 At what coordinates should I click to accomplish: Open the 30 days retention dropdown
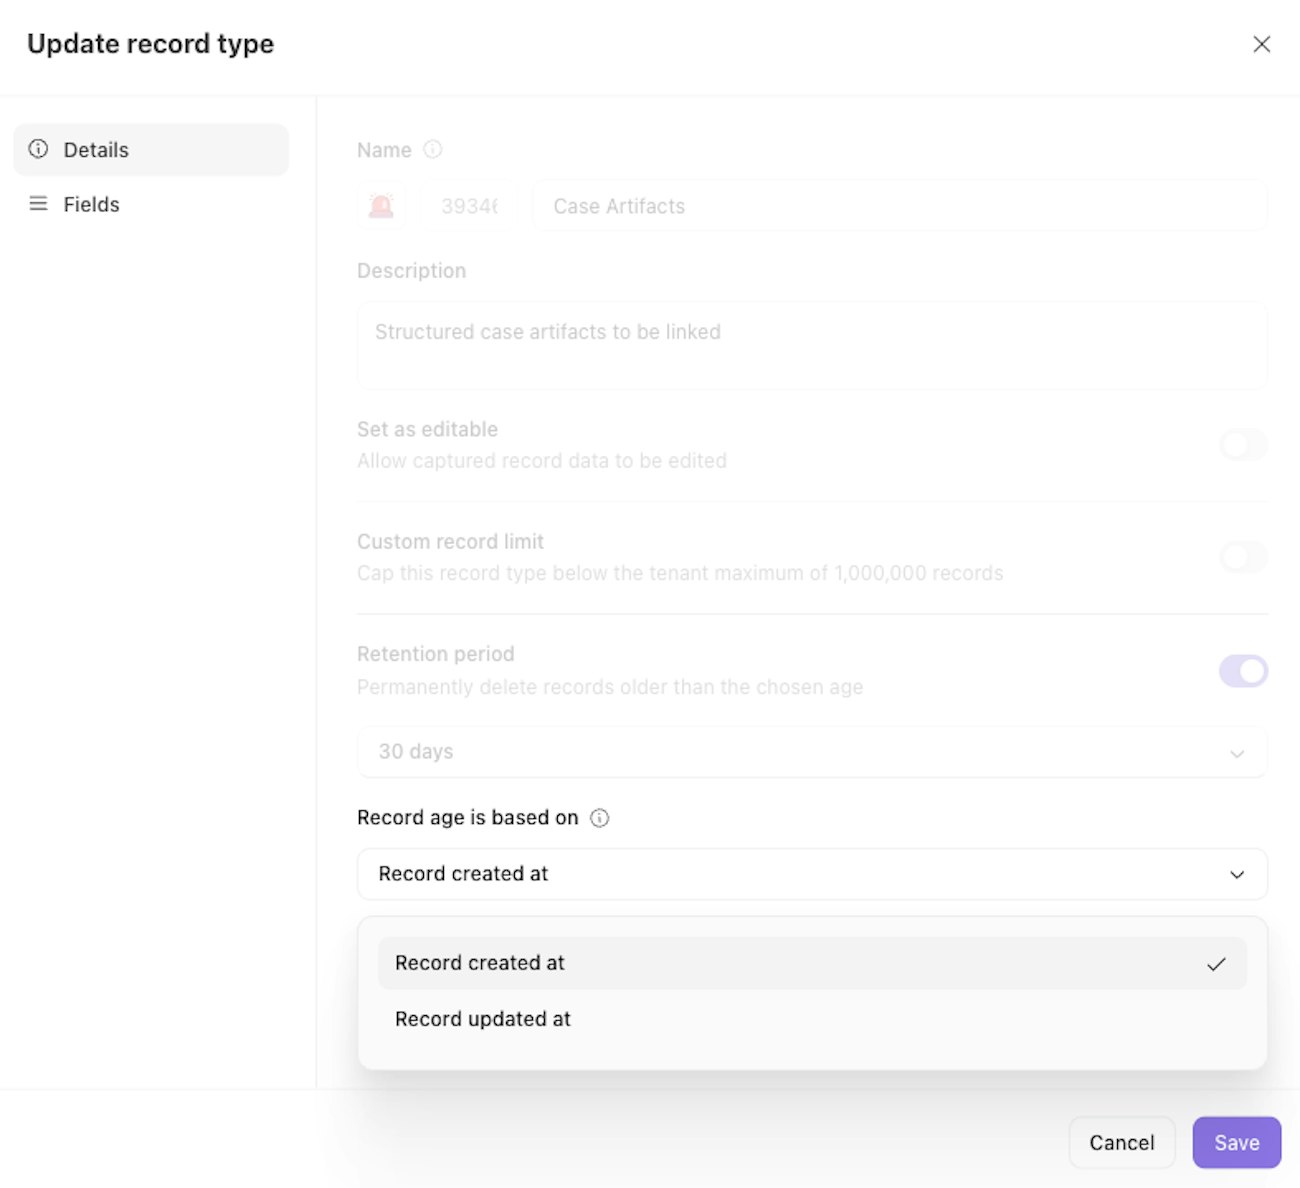(x=811, y=752)
